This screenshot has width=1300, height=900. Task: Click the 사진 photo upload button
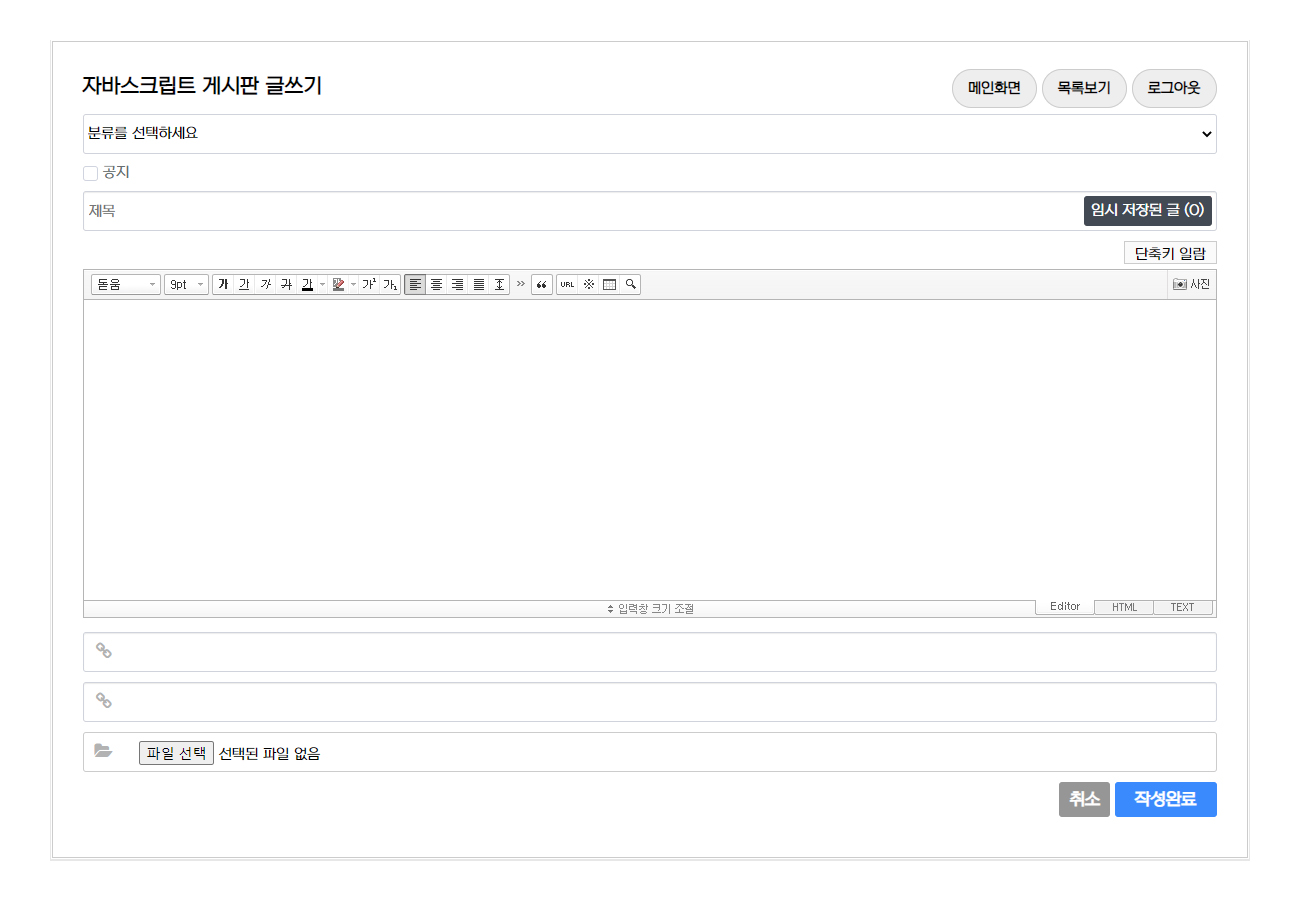pyautogui.click(x=1191, y=285)
